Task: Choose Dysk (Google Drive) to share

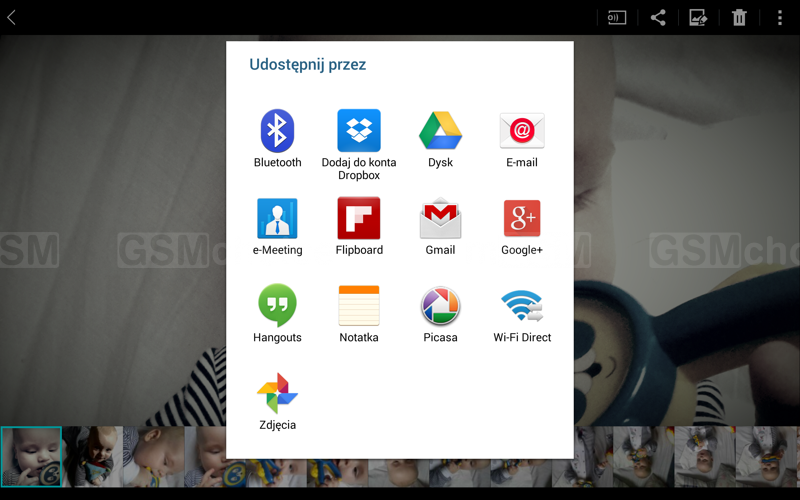Action: [440, 131]
